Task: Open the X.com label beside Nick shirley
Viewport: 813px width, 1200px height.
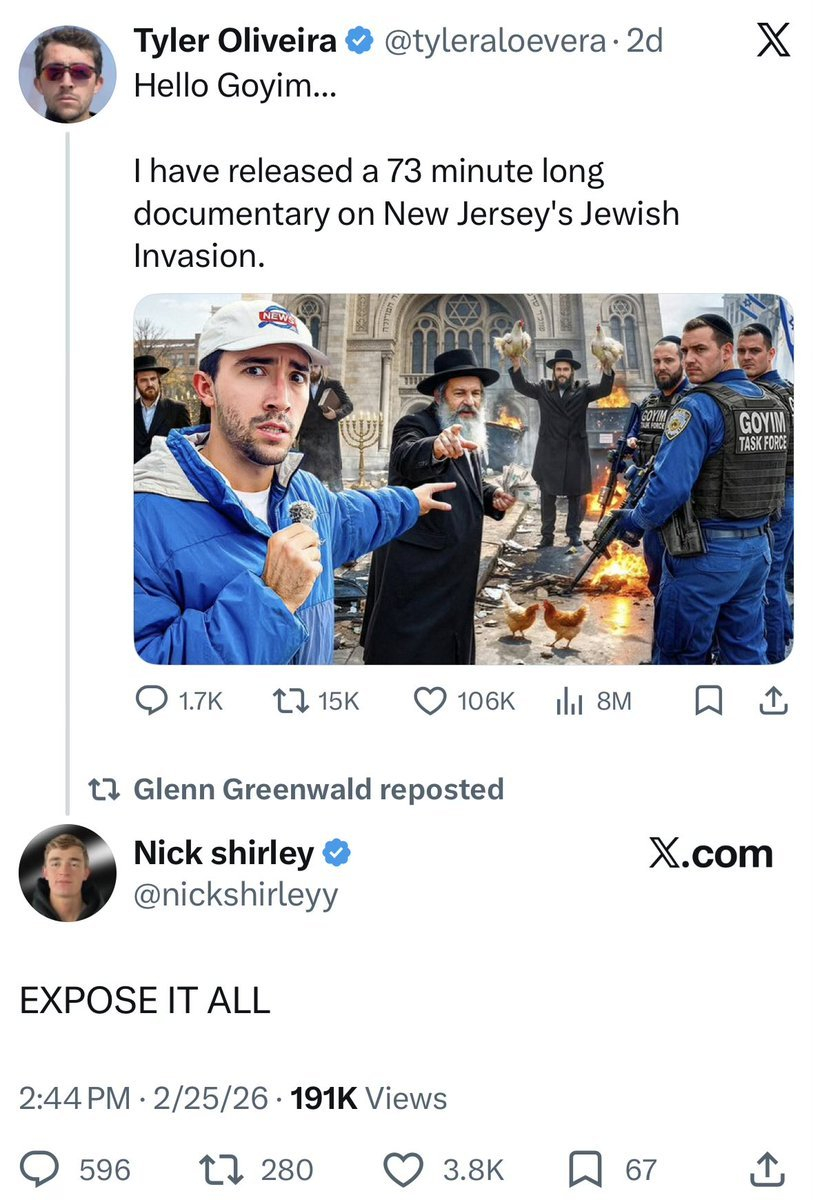Action: [711, 854]
